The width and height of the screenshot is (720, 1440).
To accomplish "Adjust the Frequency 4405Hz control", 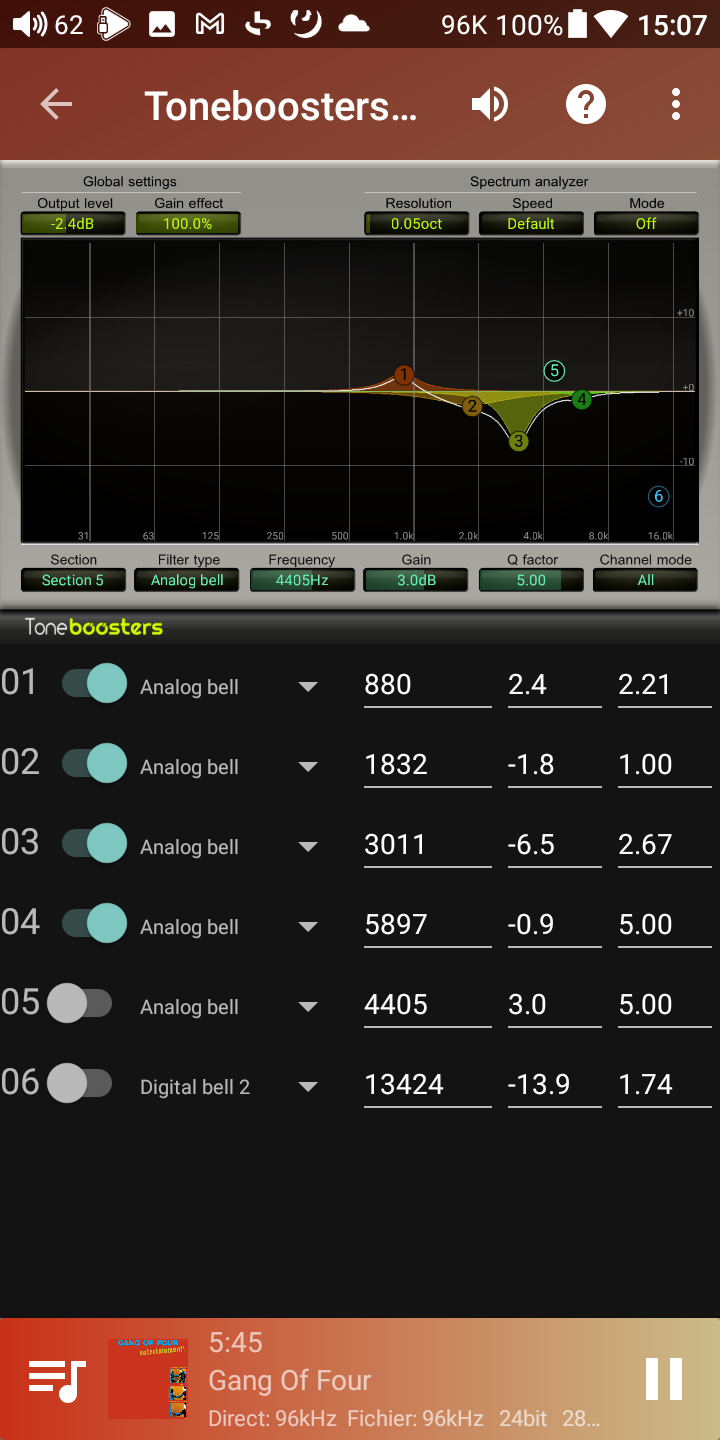I will 302,580.
